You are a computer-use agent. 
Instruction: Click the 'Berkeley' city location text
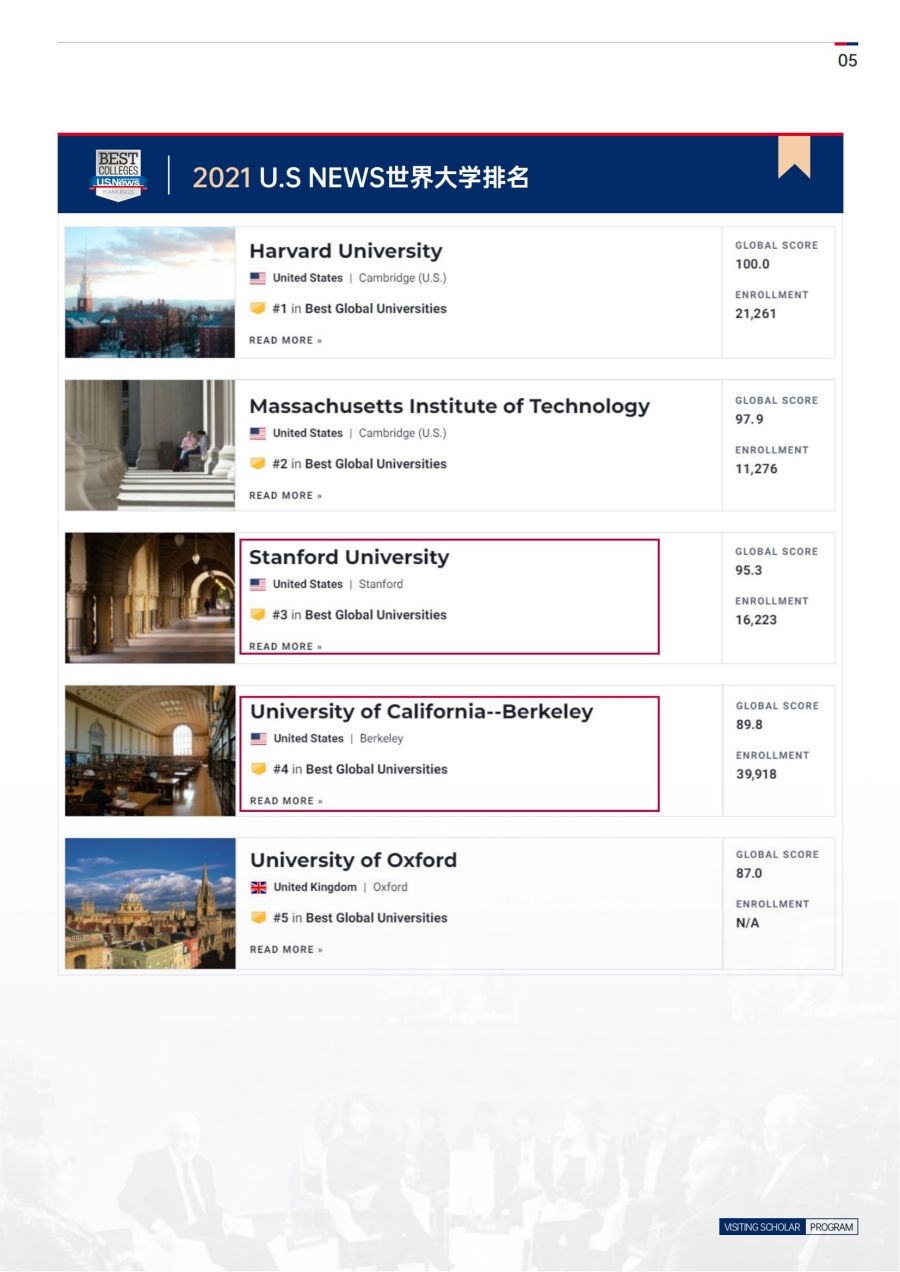[382, 738]
